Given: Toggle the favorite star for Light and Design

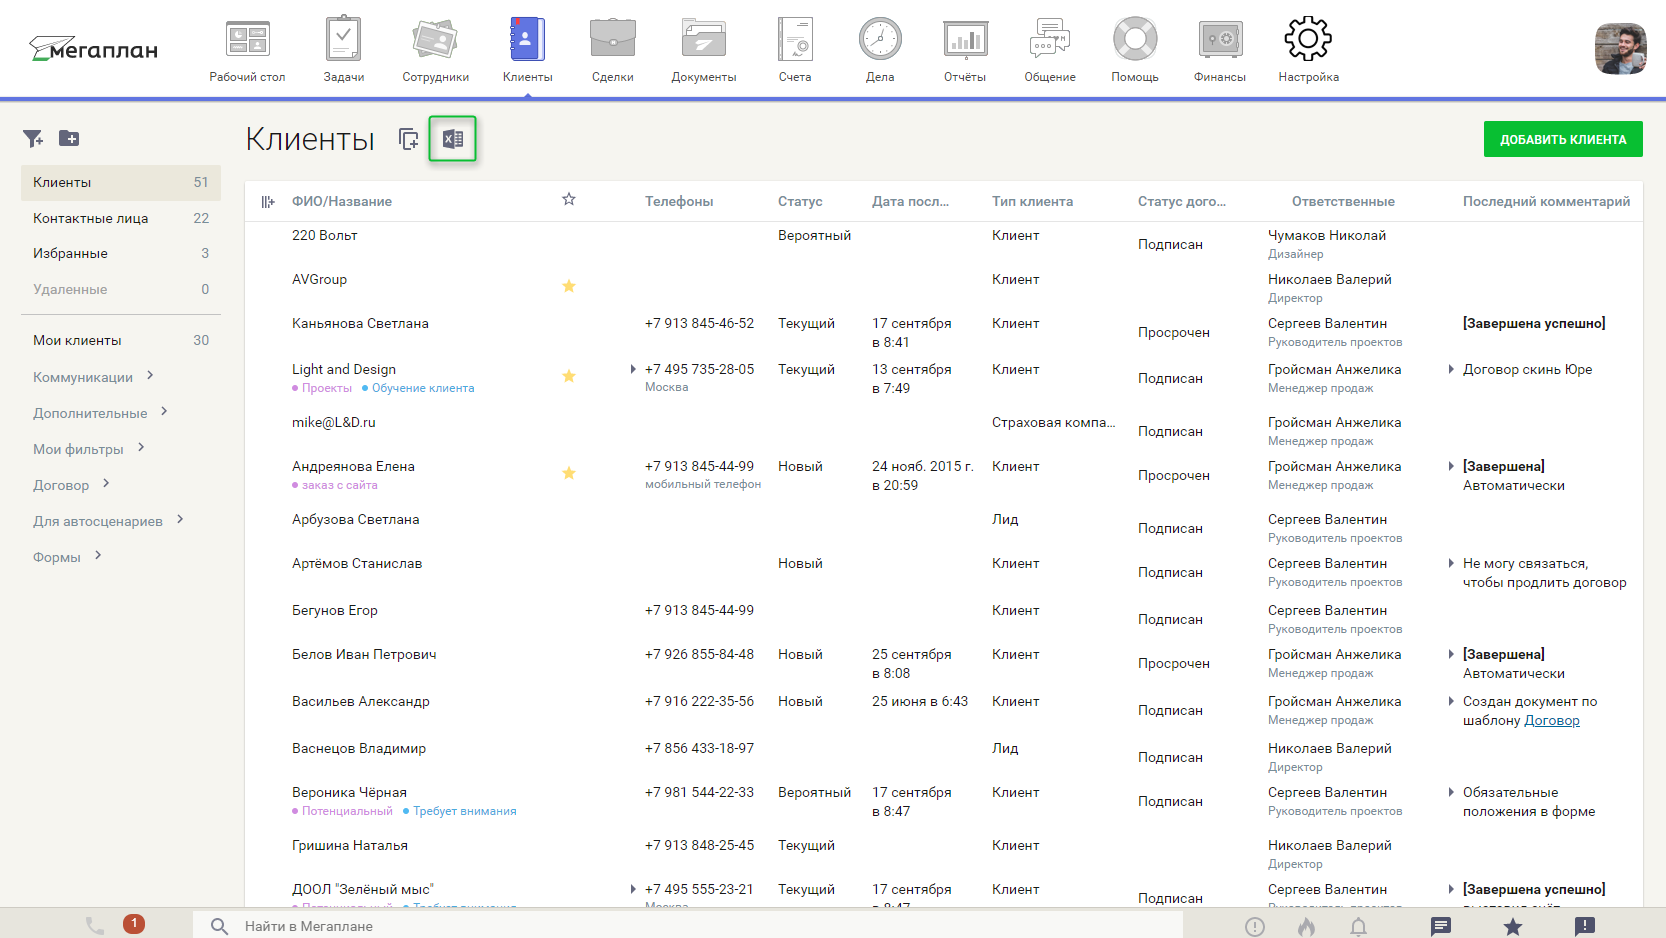Looking at the screenshot, I should point(569,376).
